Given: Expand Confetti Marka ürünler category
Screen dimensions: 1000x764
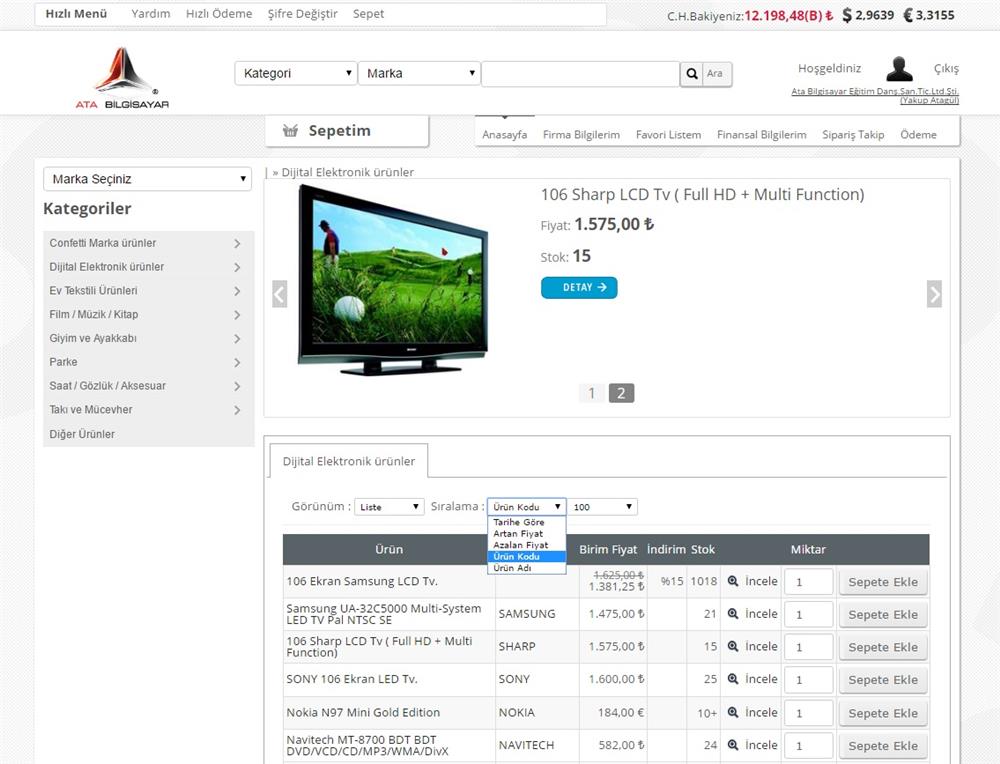Looking at the screenshot, I should coord(237,244).
